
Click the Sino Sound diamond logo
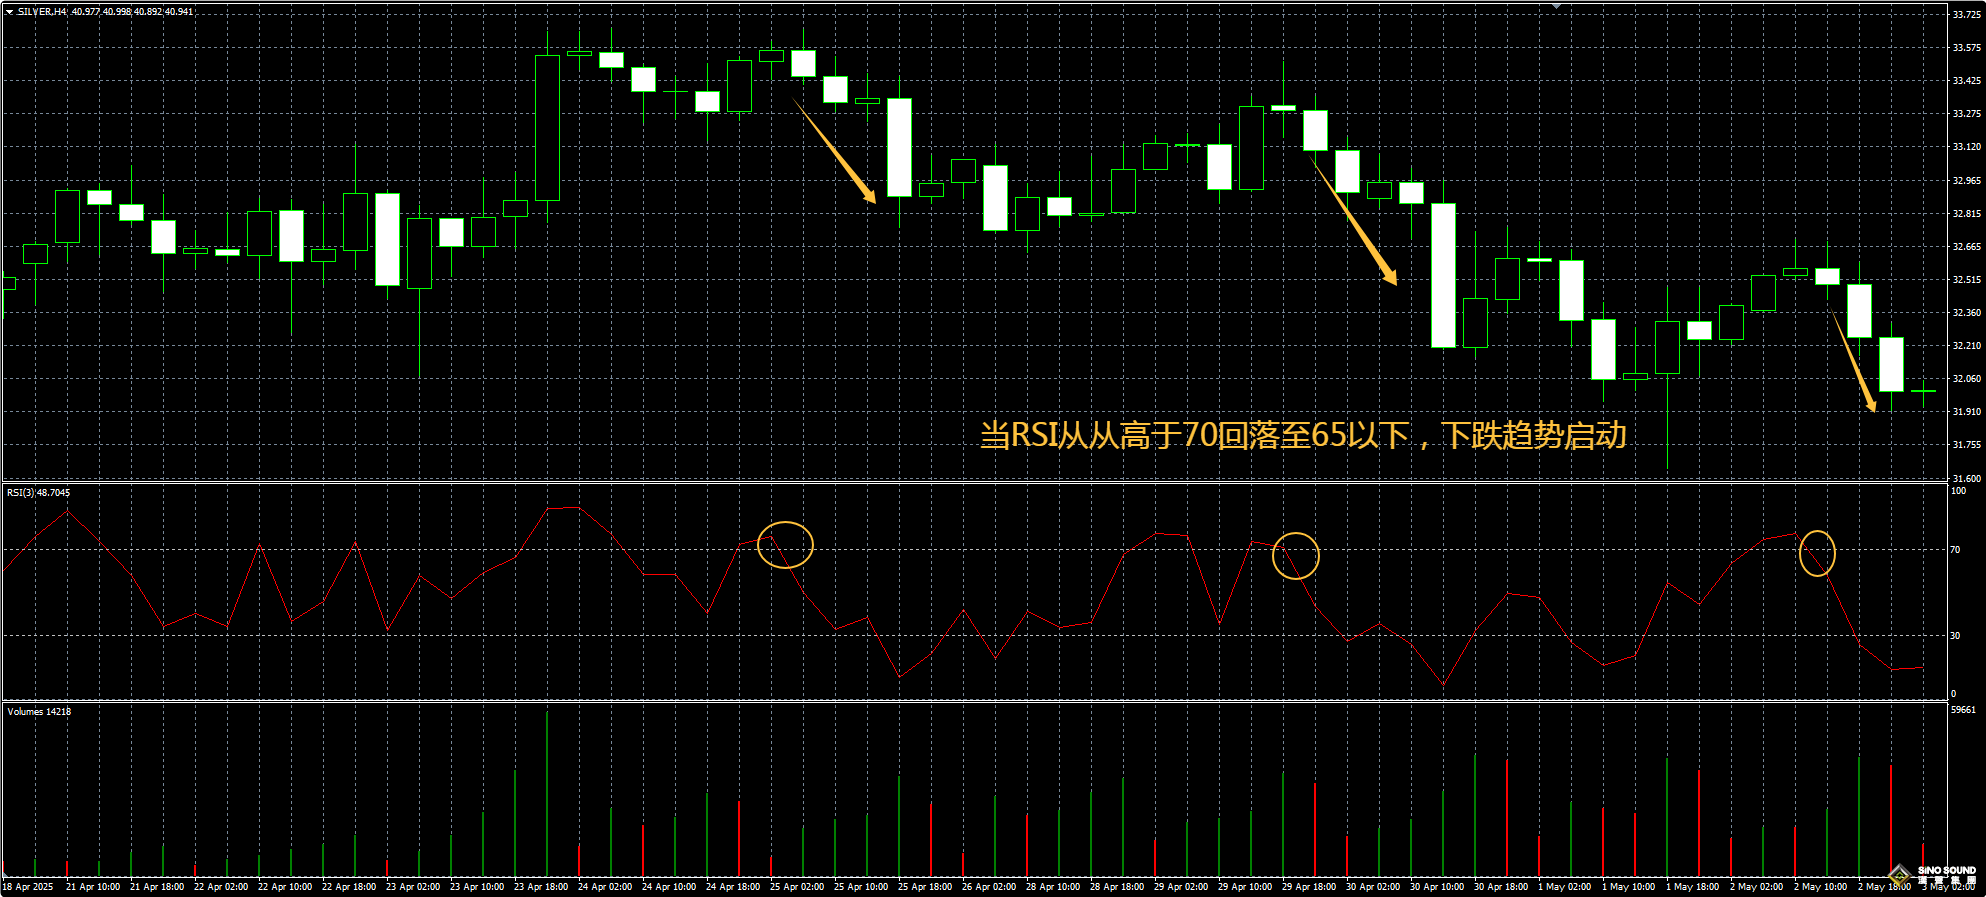(x=1900, y=874)
